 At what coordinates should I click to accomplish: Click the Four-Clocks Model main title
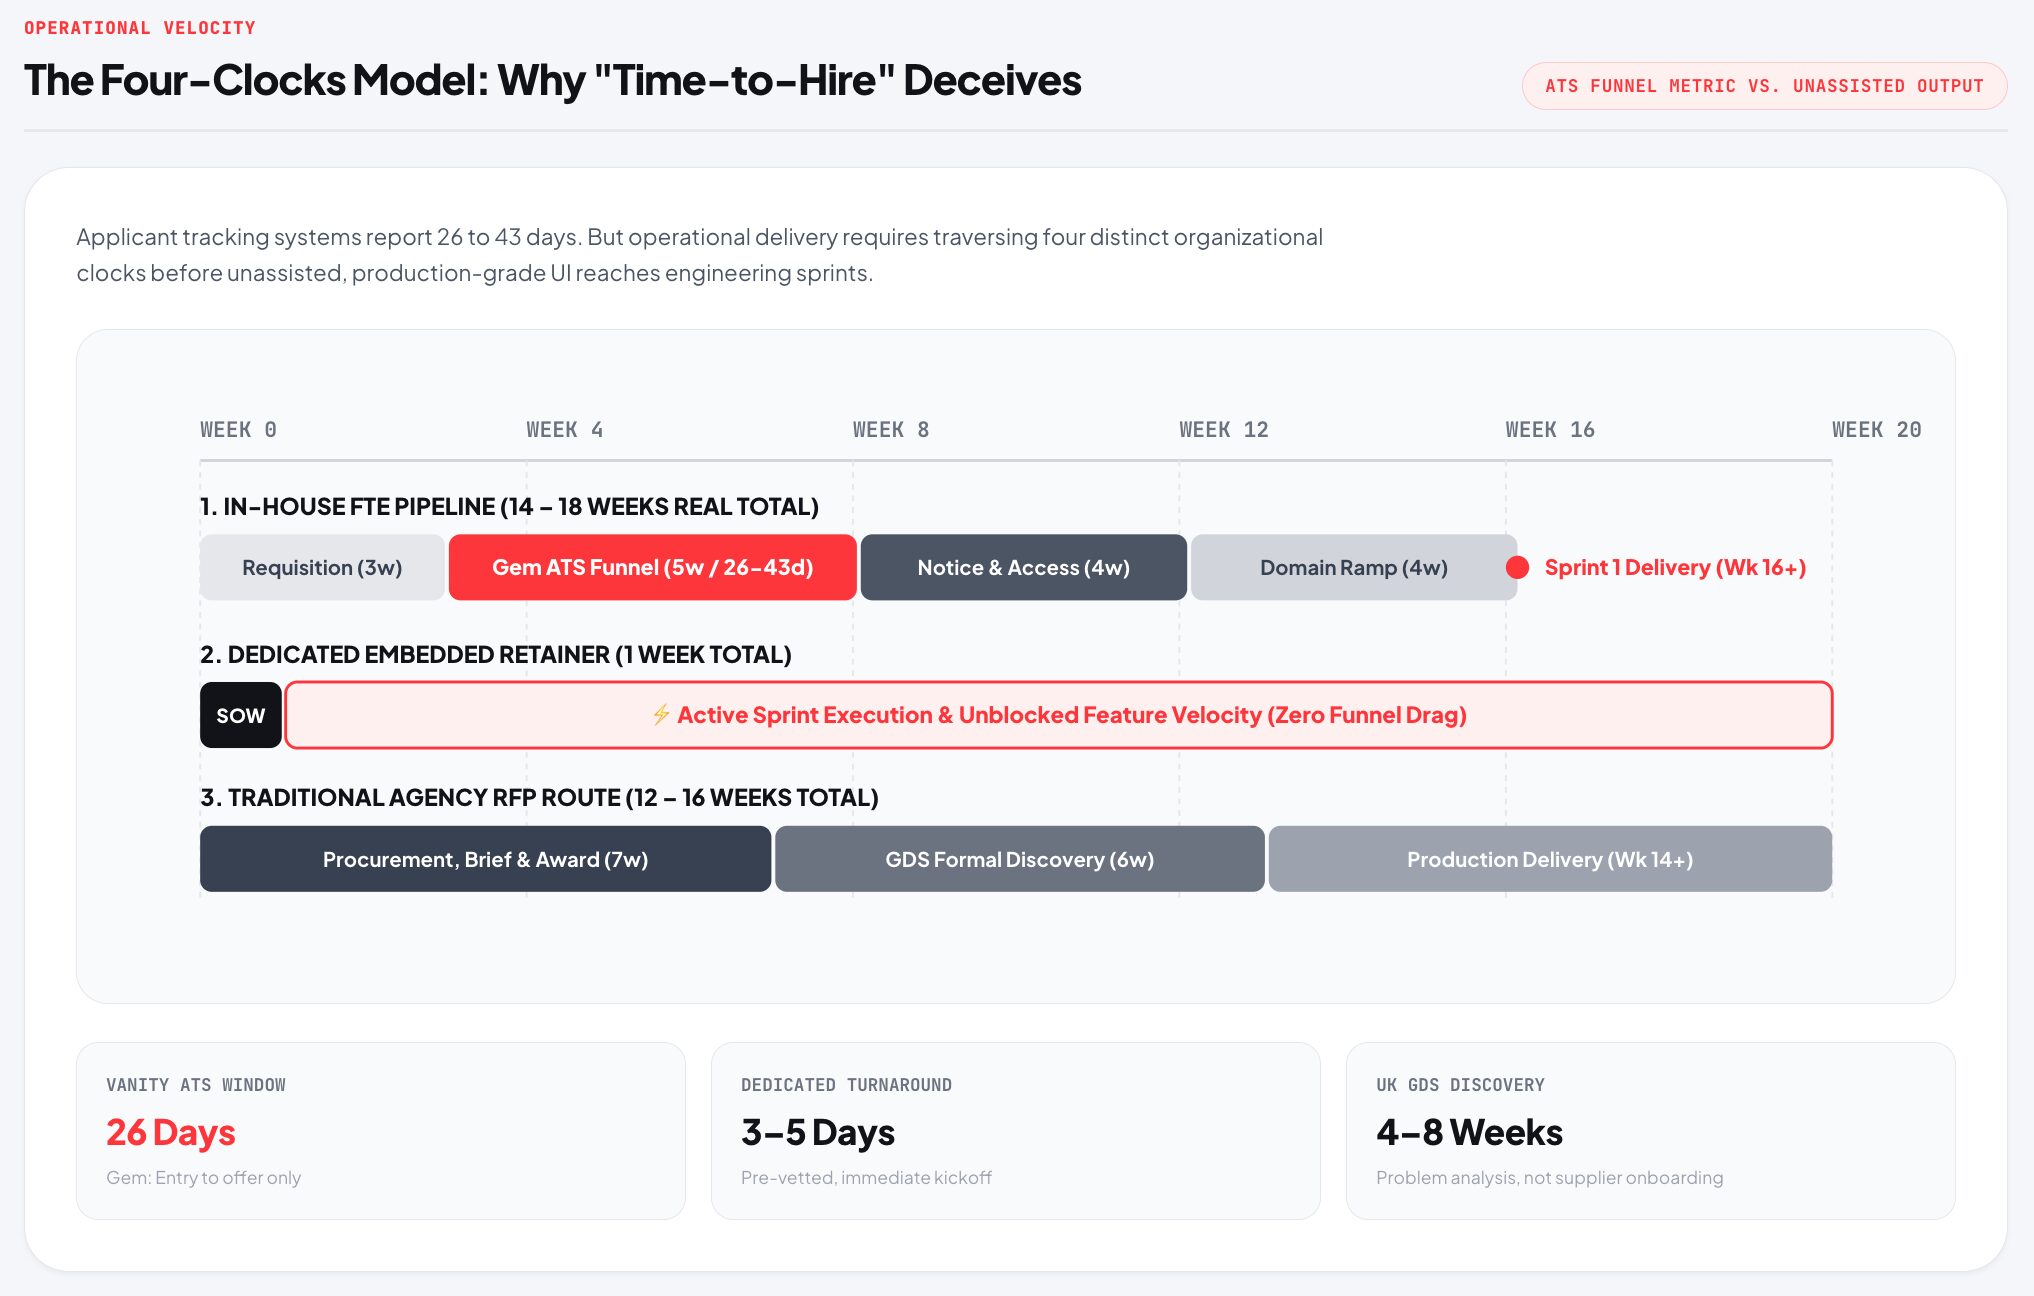click(x=552, y=80)
